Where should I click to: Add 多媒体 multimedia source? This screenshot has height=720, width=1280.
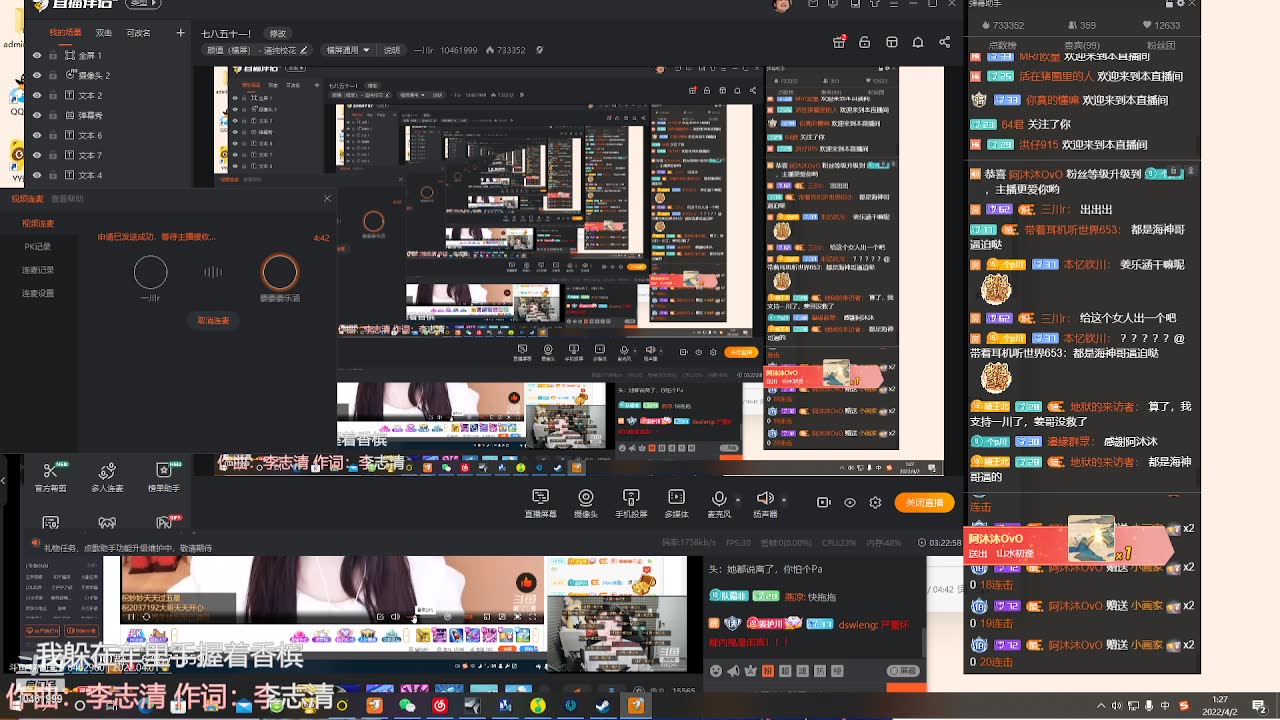point(677,504)
